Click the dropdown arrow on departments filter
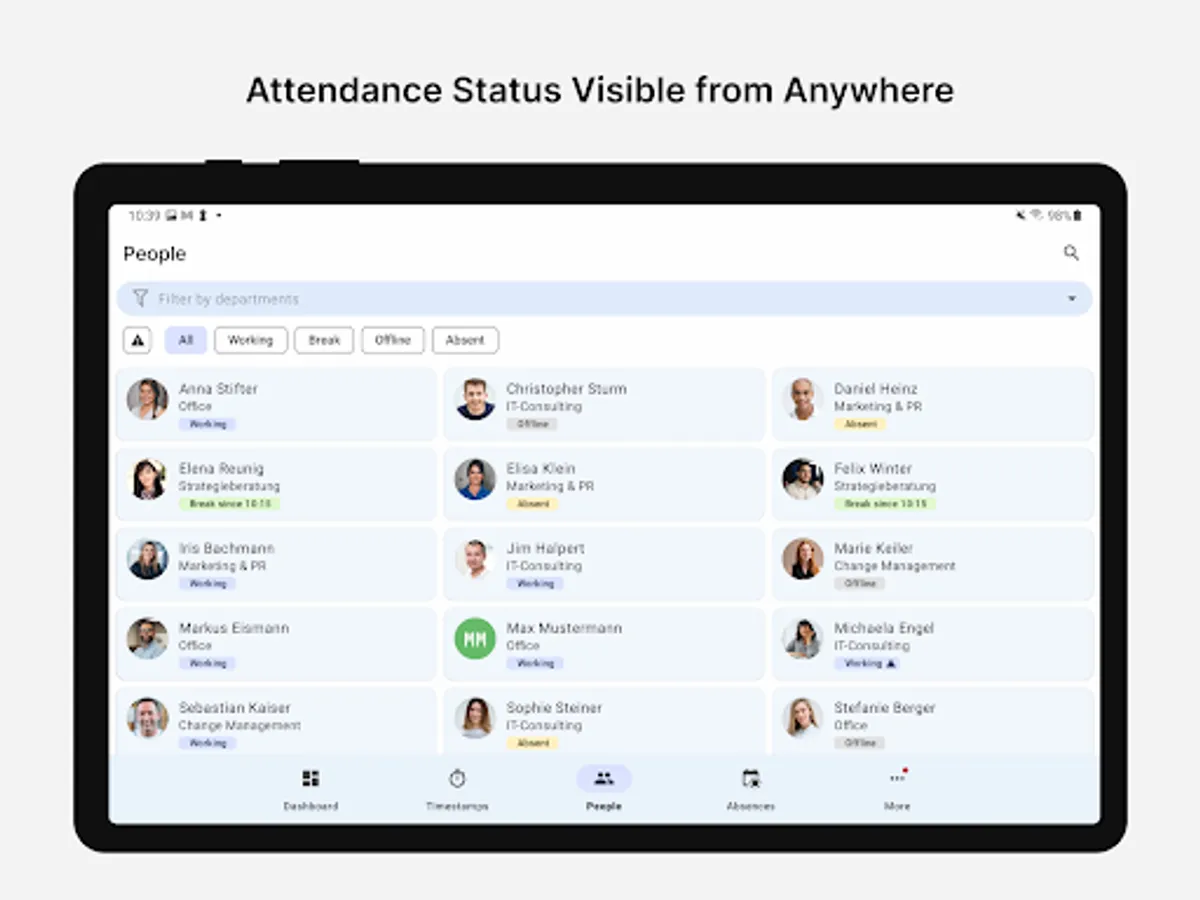 click(x=1071, y=298)
